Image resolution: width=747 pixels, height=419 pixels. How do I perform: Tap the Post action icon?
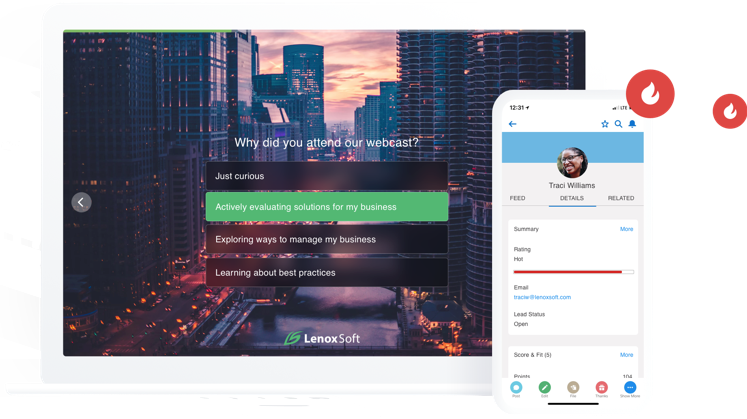click(x=516, y=387)
